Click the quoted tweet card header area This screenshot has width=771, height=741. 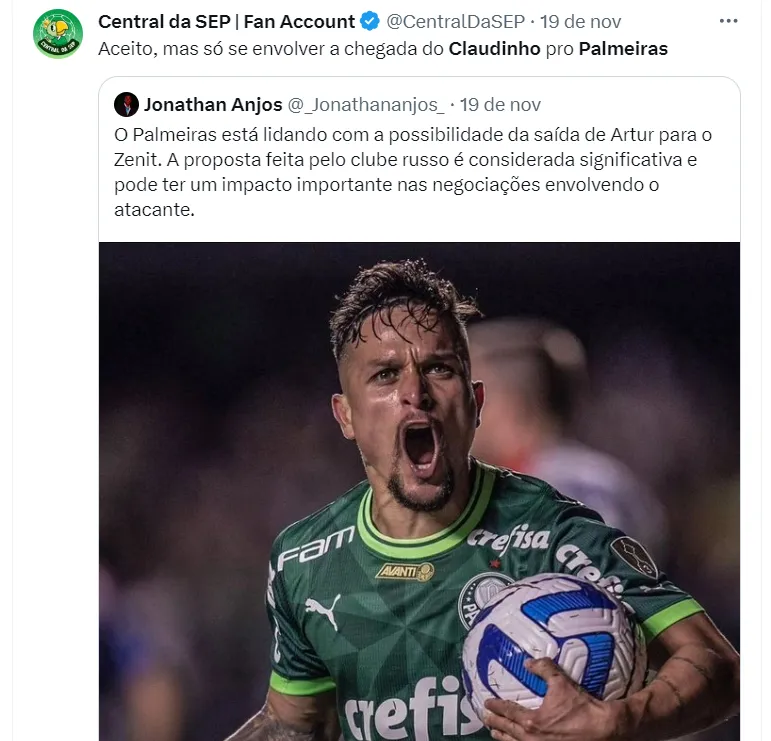point(419,105)
